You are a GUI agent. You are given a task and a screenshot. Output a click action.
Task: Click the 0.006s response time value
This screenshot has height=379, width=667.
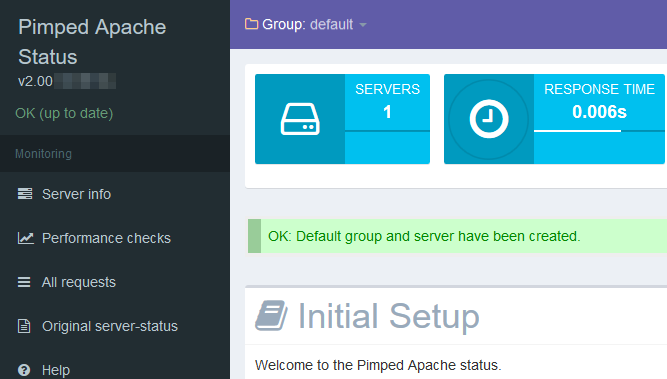tap(599, 112)
